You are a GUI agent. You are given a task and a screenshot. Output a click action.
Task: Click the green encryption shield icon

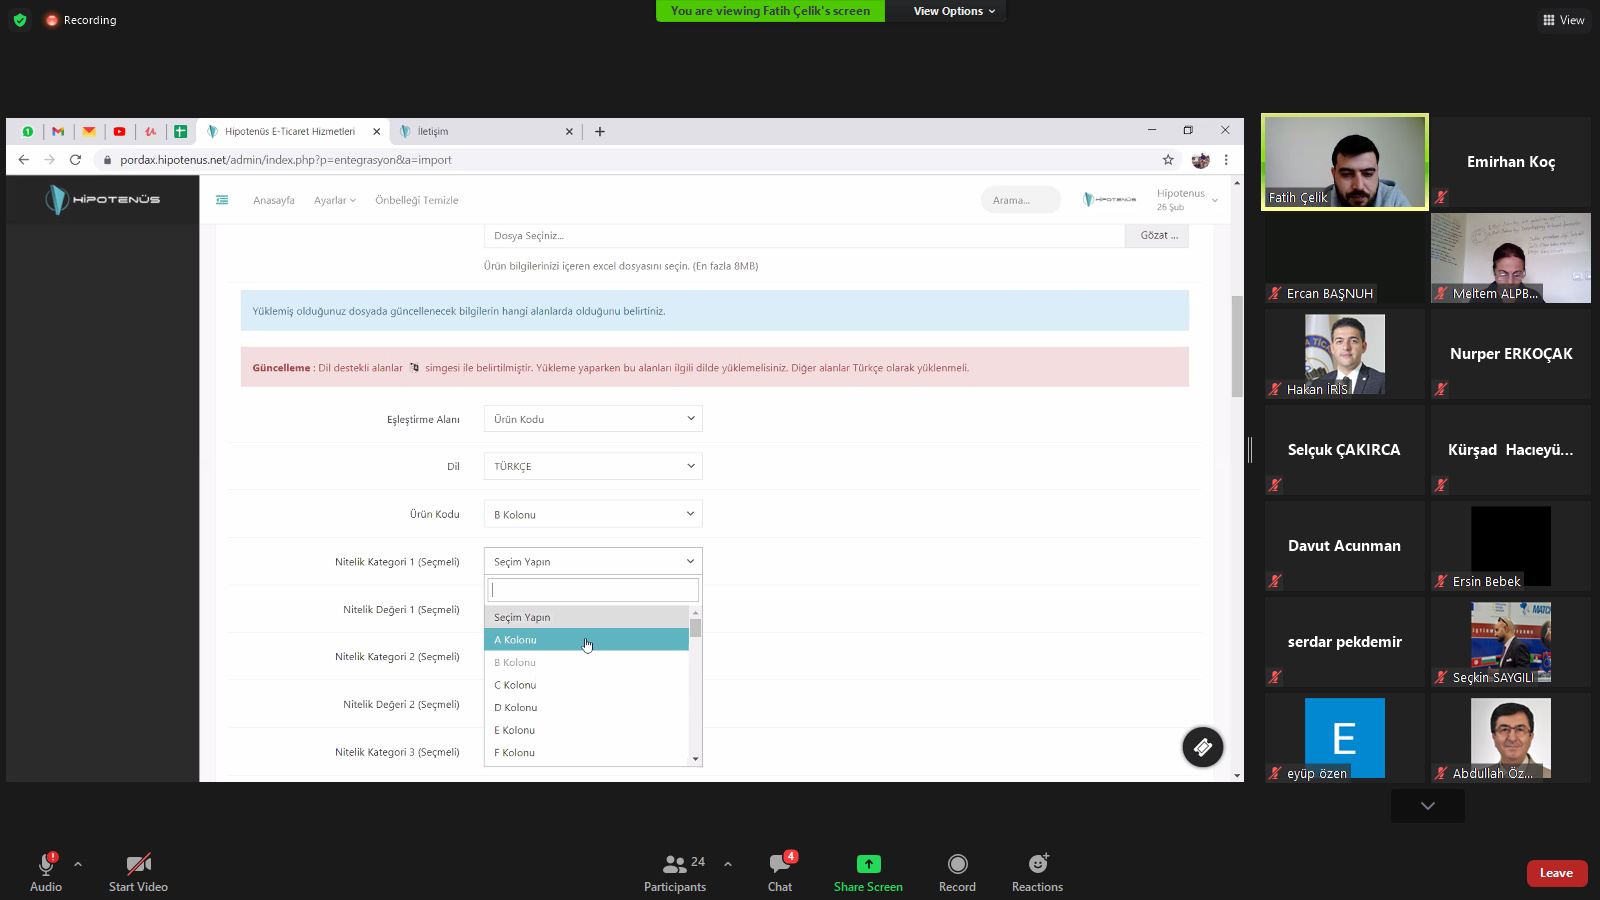pyautogui.click(x=20, y=20)
